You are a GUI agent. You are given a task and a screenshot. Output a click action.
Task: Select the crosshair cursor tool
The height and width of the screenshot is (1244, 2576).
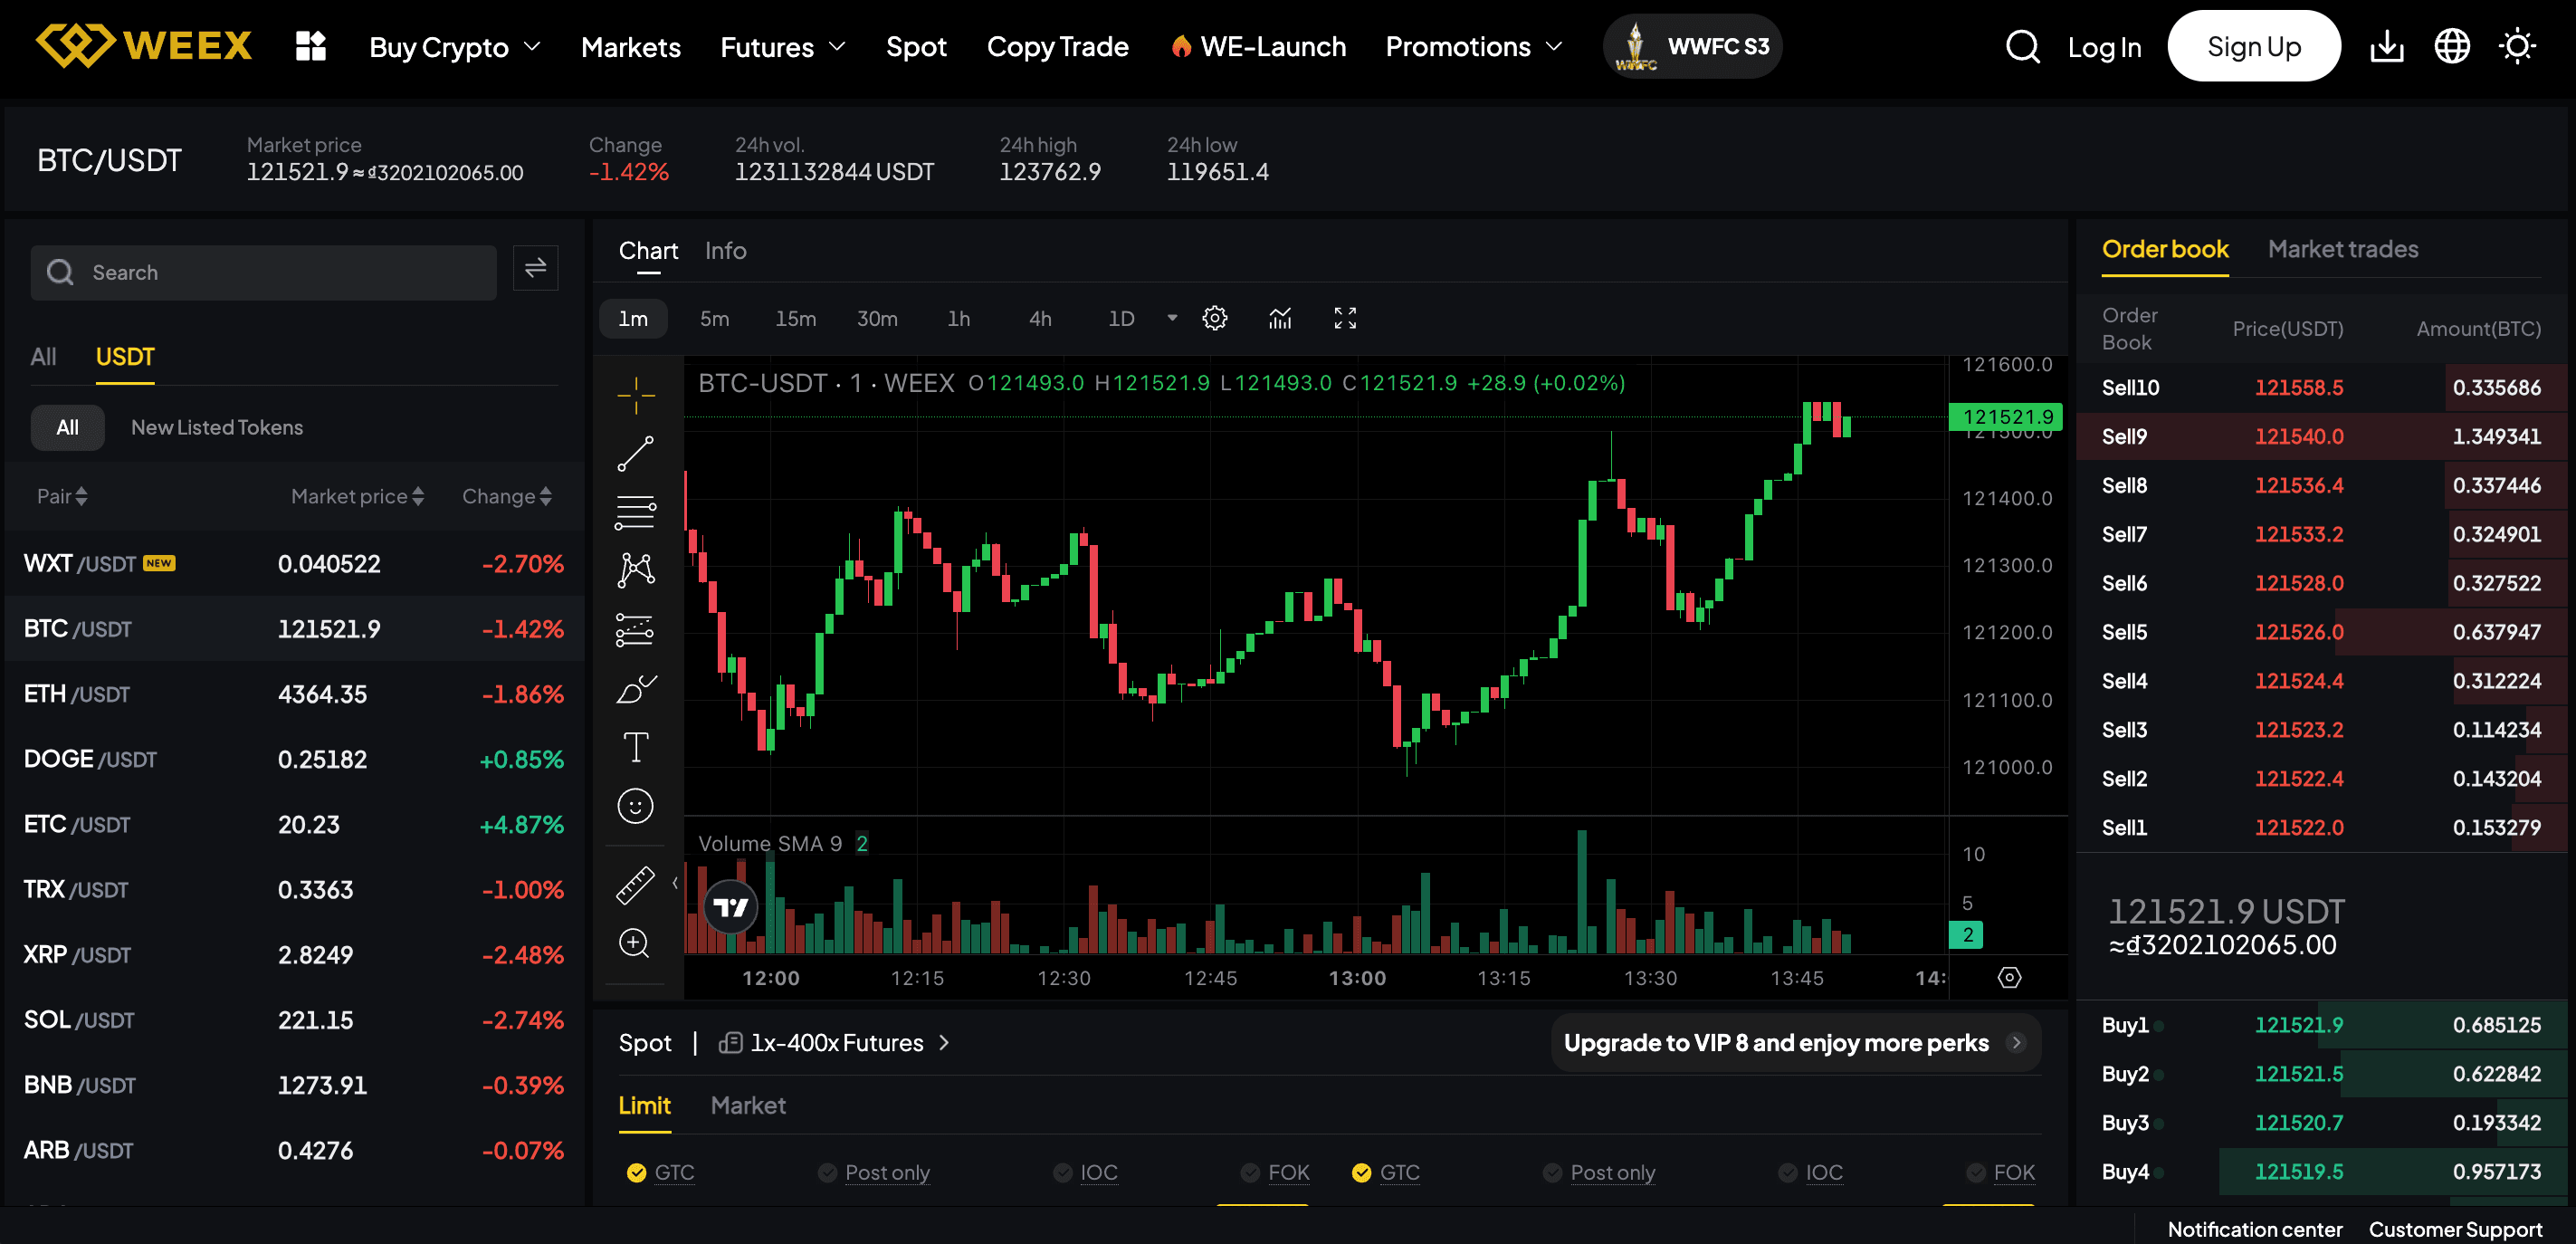point(635,395)
